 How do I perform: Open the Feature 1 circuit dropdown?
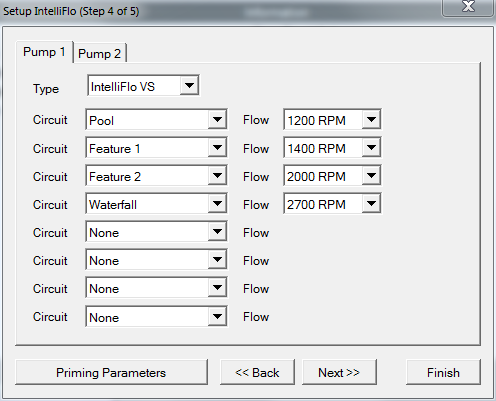click(156, 148)
